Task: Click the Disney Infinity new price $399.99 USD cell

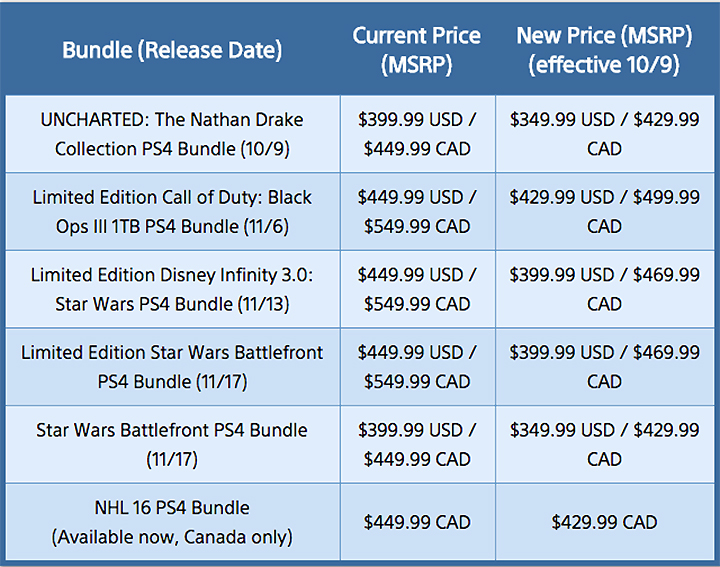Action: pyautogui.click(x=605, y=289)
